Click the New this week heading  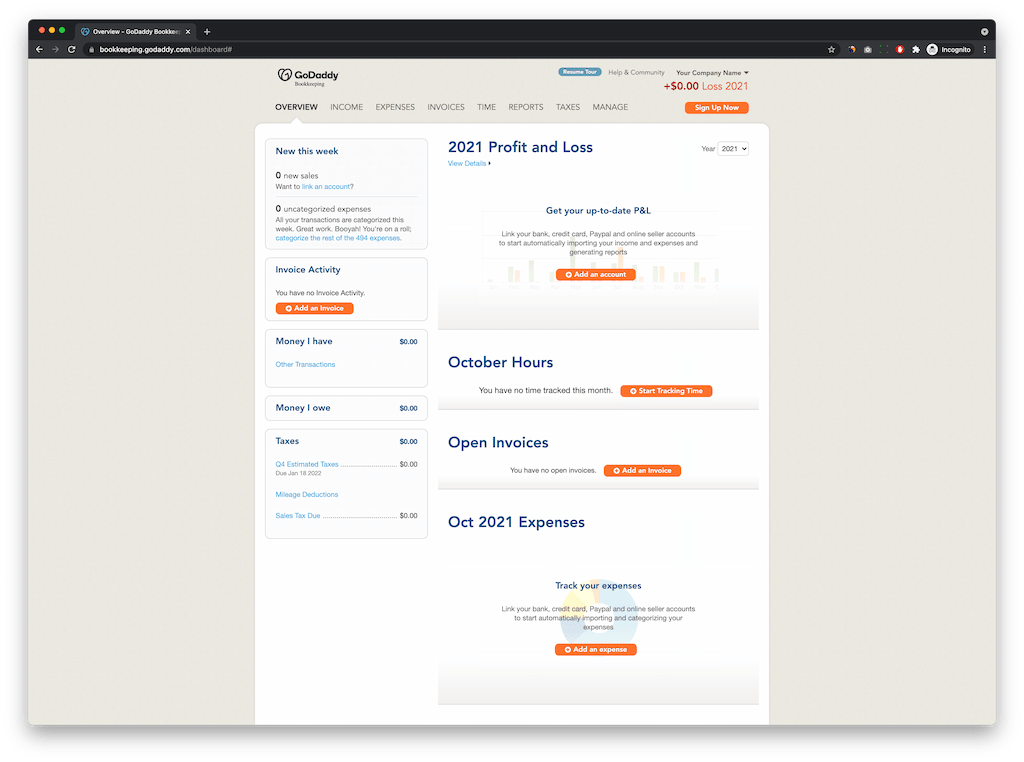[307, 151]
